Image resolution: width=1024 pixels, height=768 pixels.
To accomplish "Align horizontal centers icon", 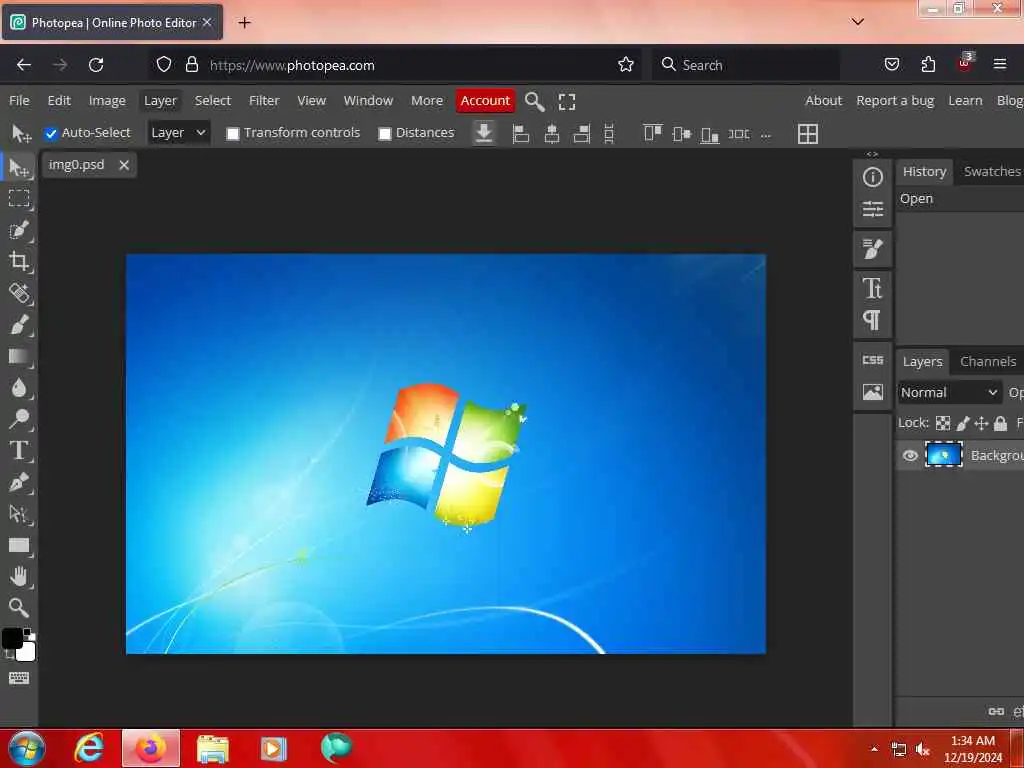I will point(552,134).
